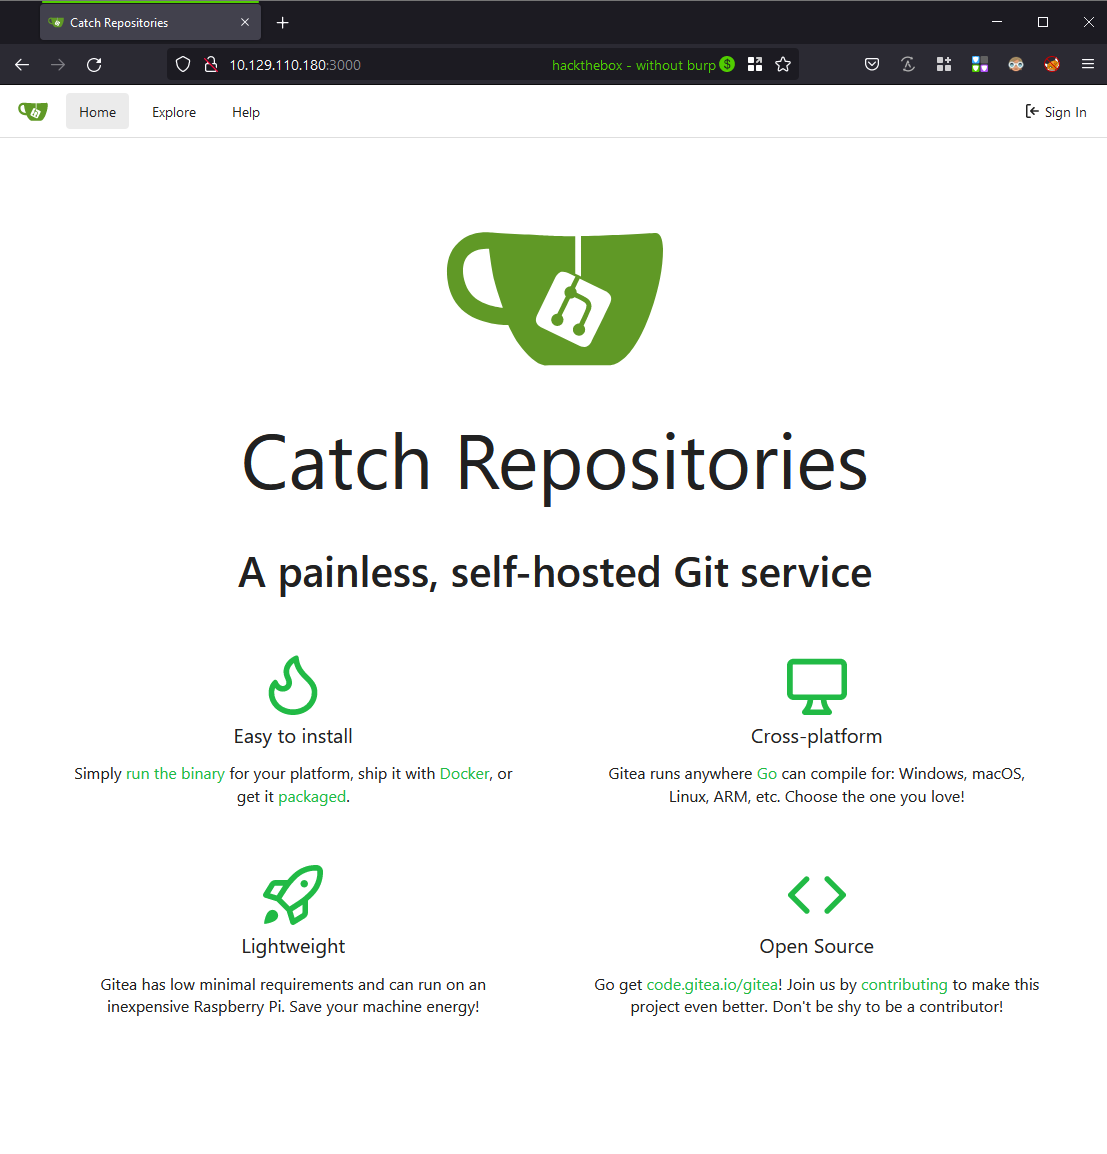Click the Gitea logo in navbar
1107x1154 pixels.
coord(33,112)
